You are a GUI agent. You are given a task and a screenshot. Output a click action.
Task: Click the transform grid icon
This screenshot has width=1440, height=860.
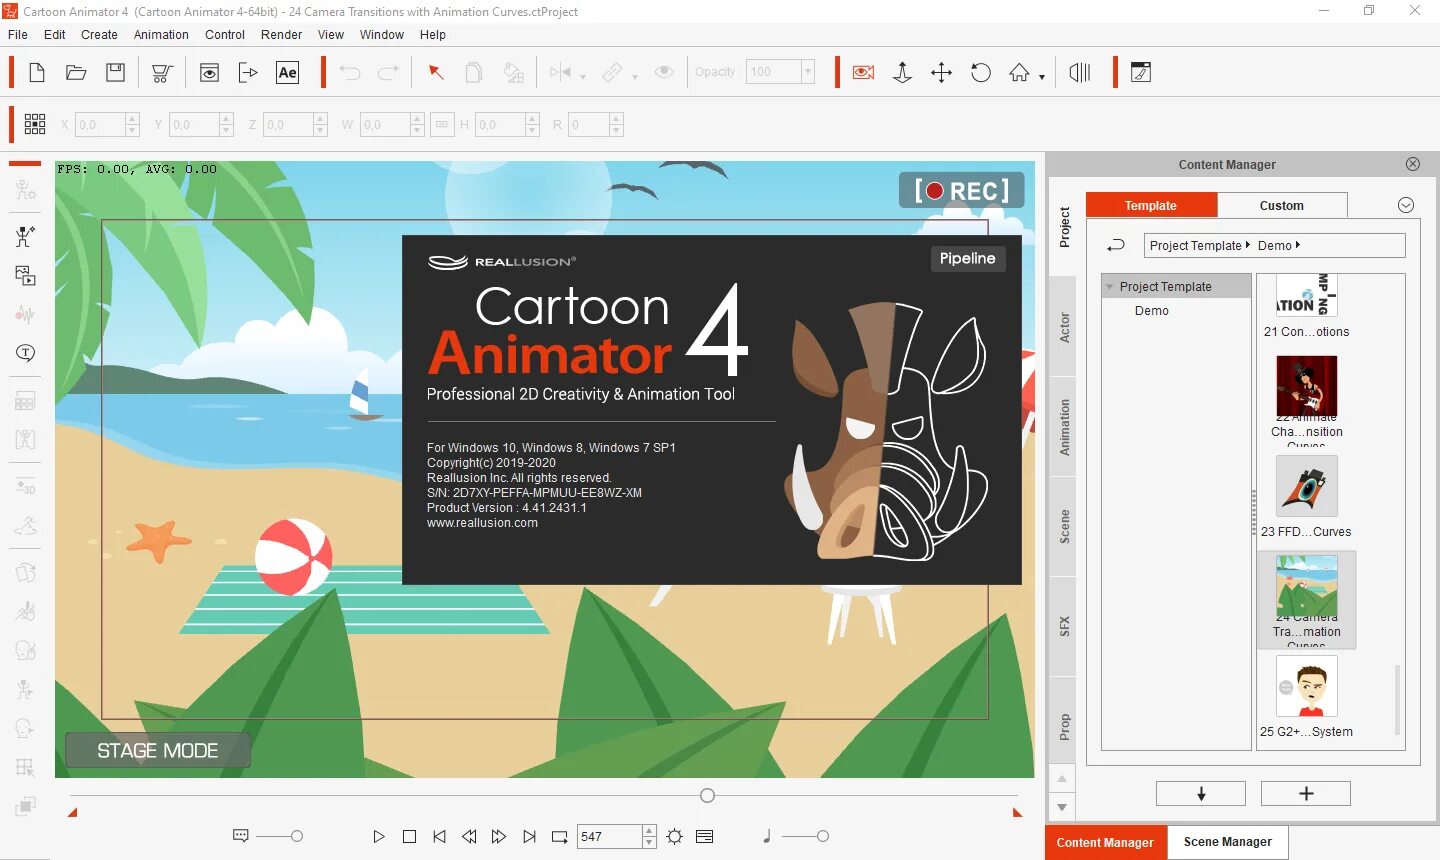pos(35,124)
